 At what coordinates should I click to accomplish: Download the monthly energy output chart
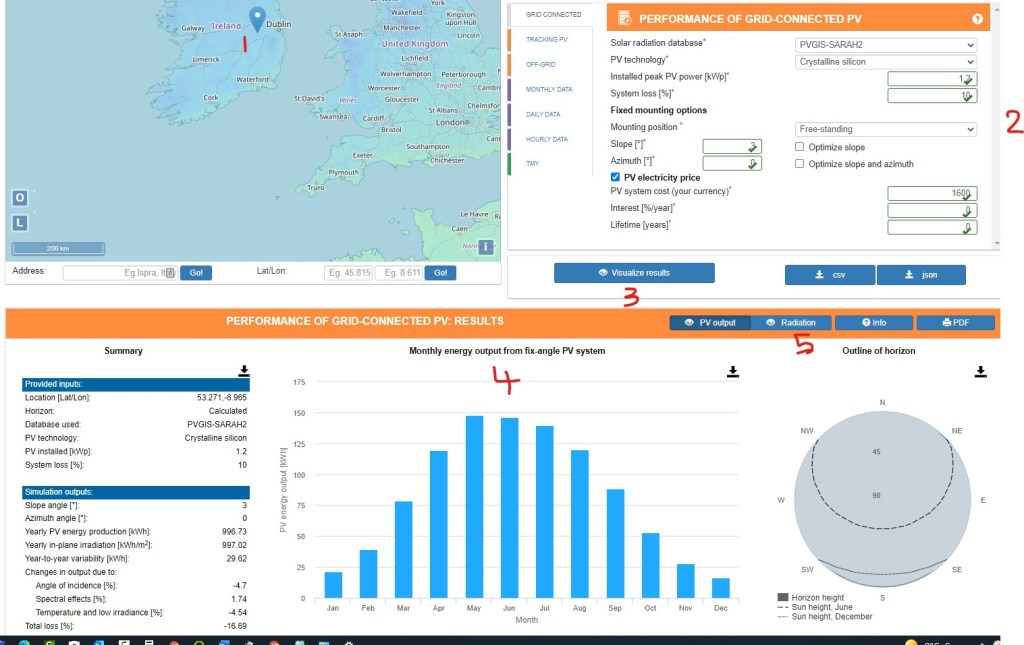tap(733, 371)
